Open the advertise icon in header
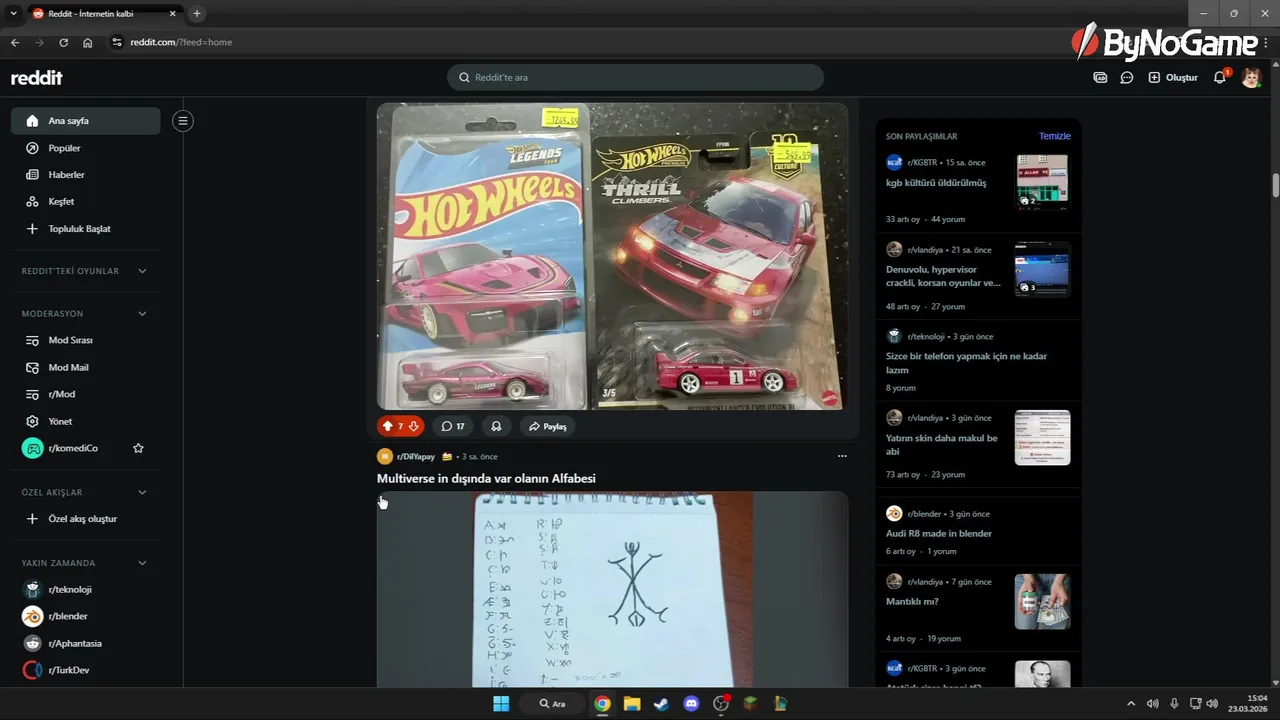Image resolution: width=1280 pixels, height=720 pixels. coord(1100,77)
